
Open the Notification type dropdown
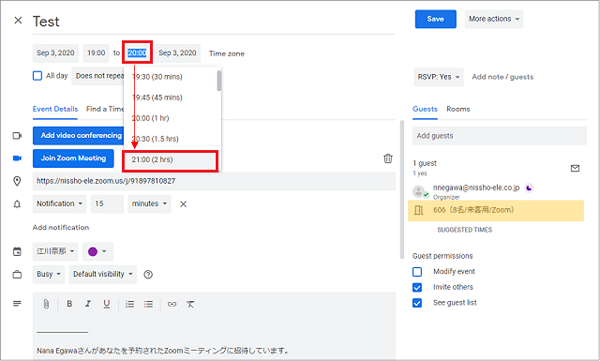point(59,204)
